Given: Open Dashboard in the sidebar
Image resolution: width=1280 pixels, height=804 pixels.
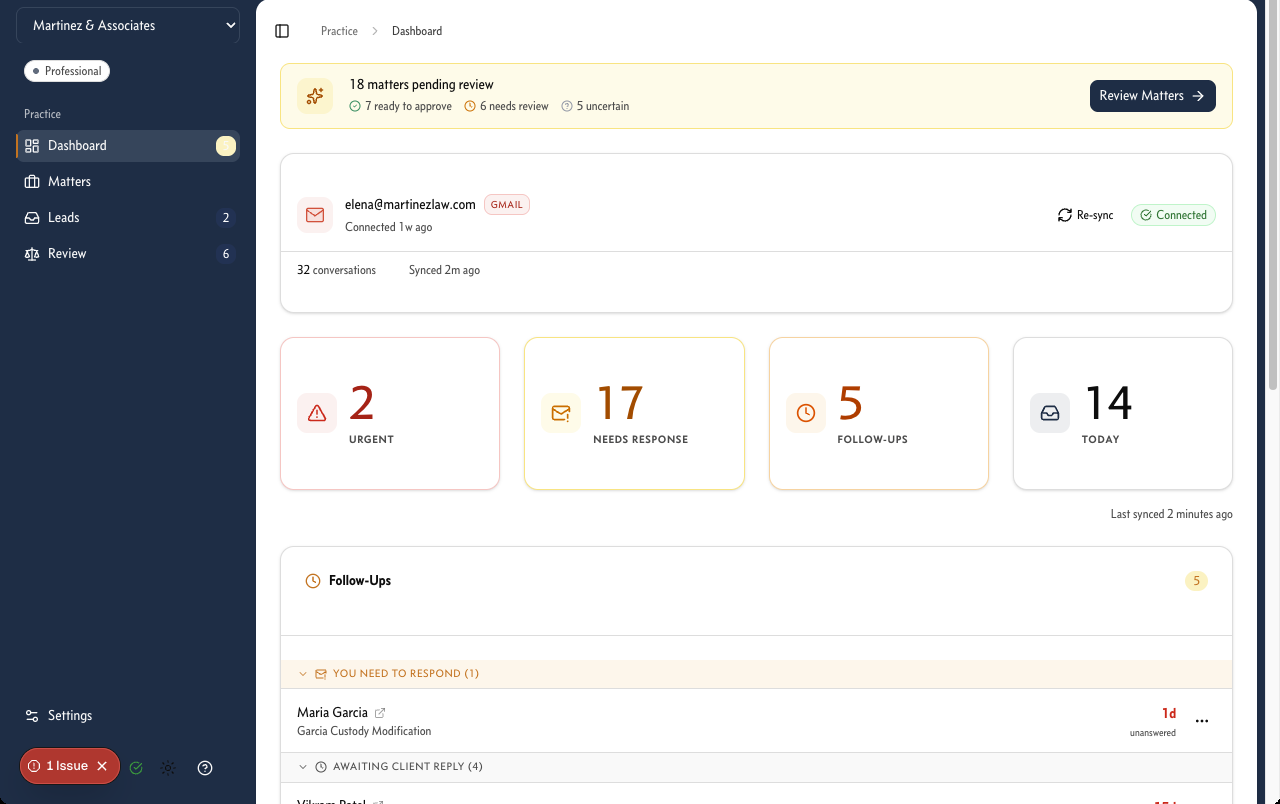Looking at the screenshot, I should (128, 145).
